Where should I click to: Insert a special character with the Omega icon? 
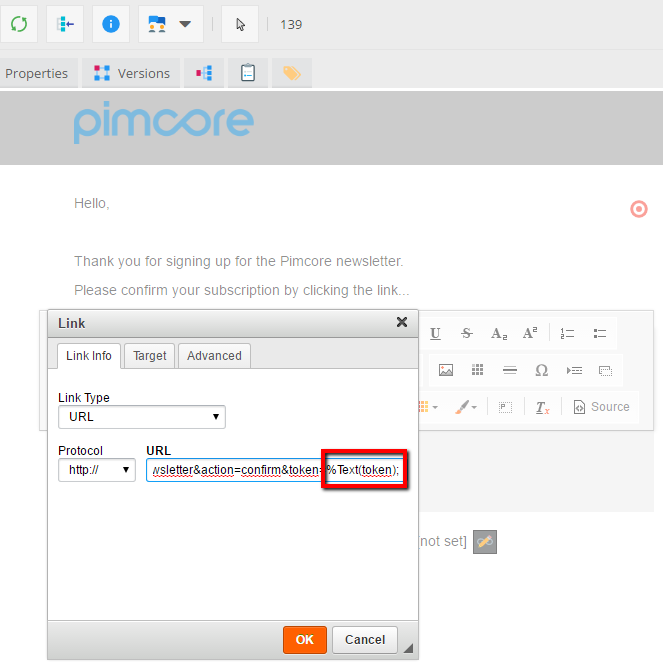coord(541,370)
